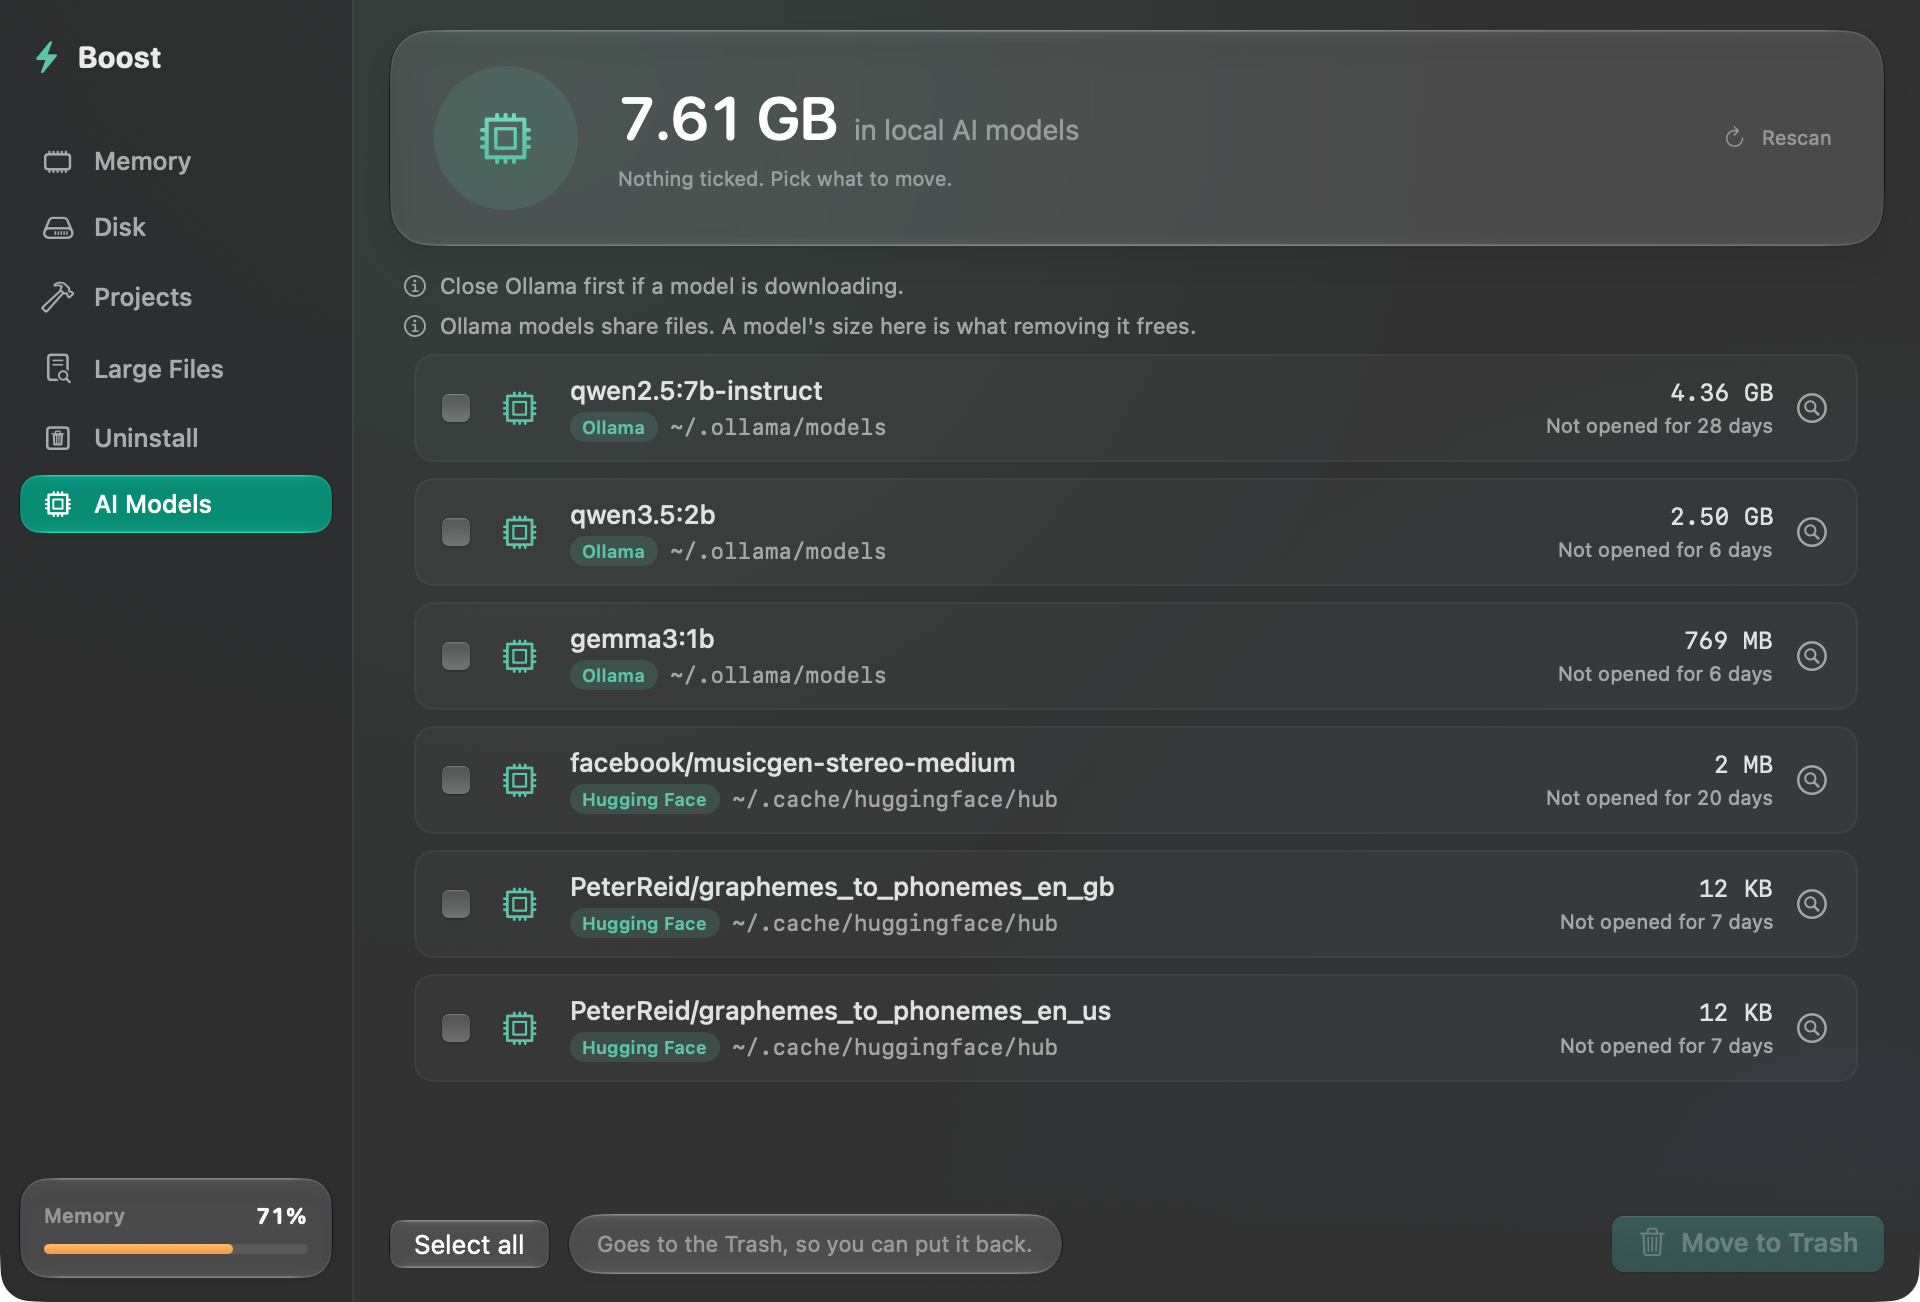Open the Uninstall section
Viewport: 1920px width, 1302px height.
176,438
